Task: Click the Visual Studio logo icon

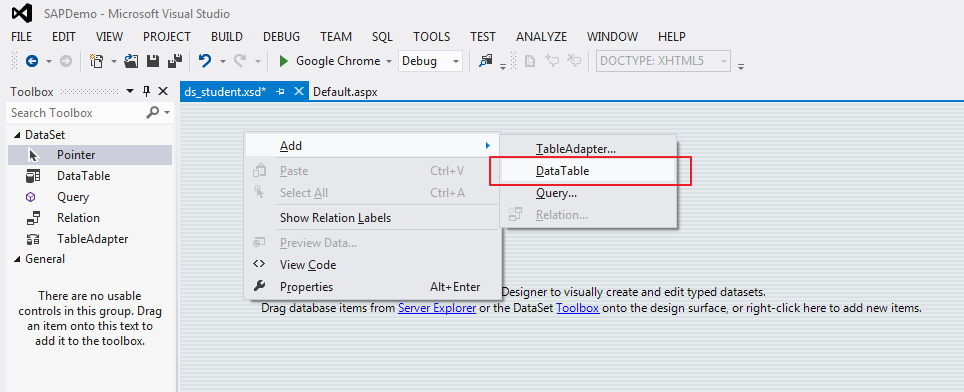Action: pyautogui.click(x=22, y=14)
